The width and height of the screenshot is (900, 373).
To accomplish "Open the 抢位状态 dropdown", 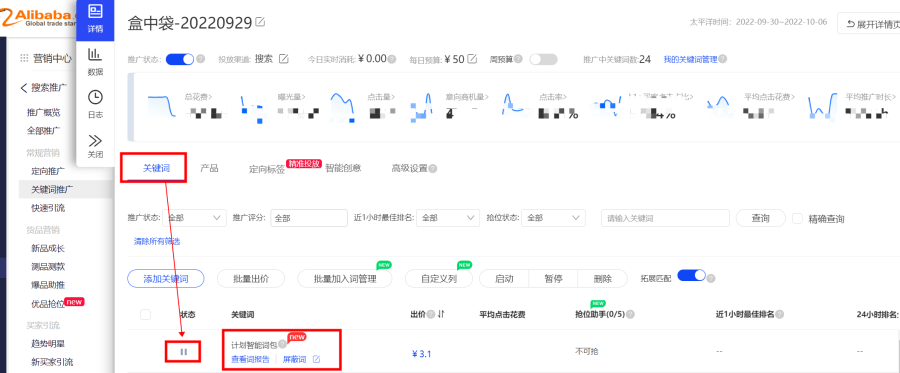I will [553, 218].
